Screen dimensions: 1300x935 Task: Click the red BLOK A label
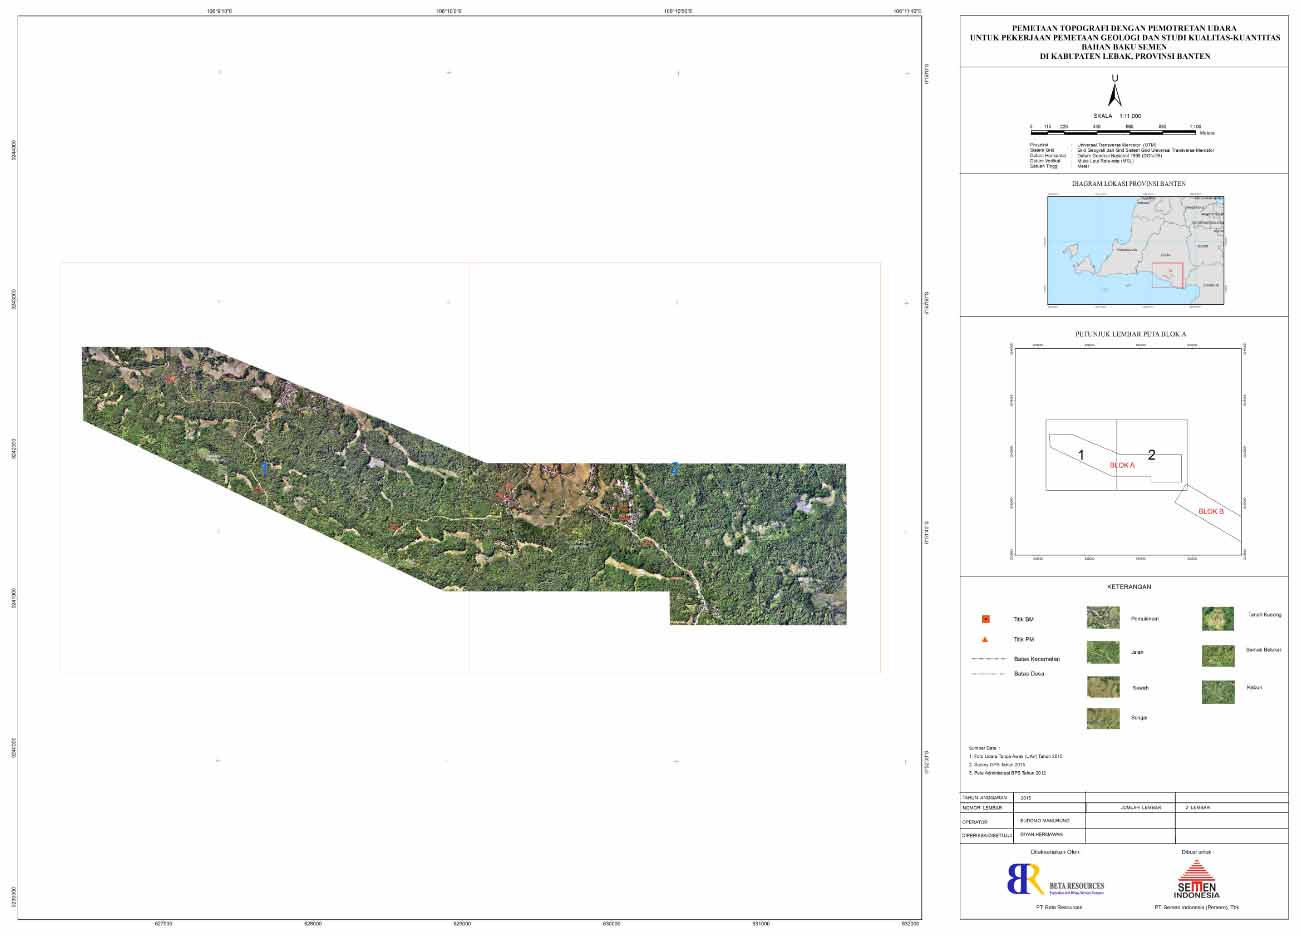click(x=1123, y=466)
